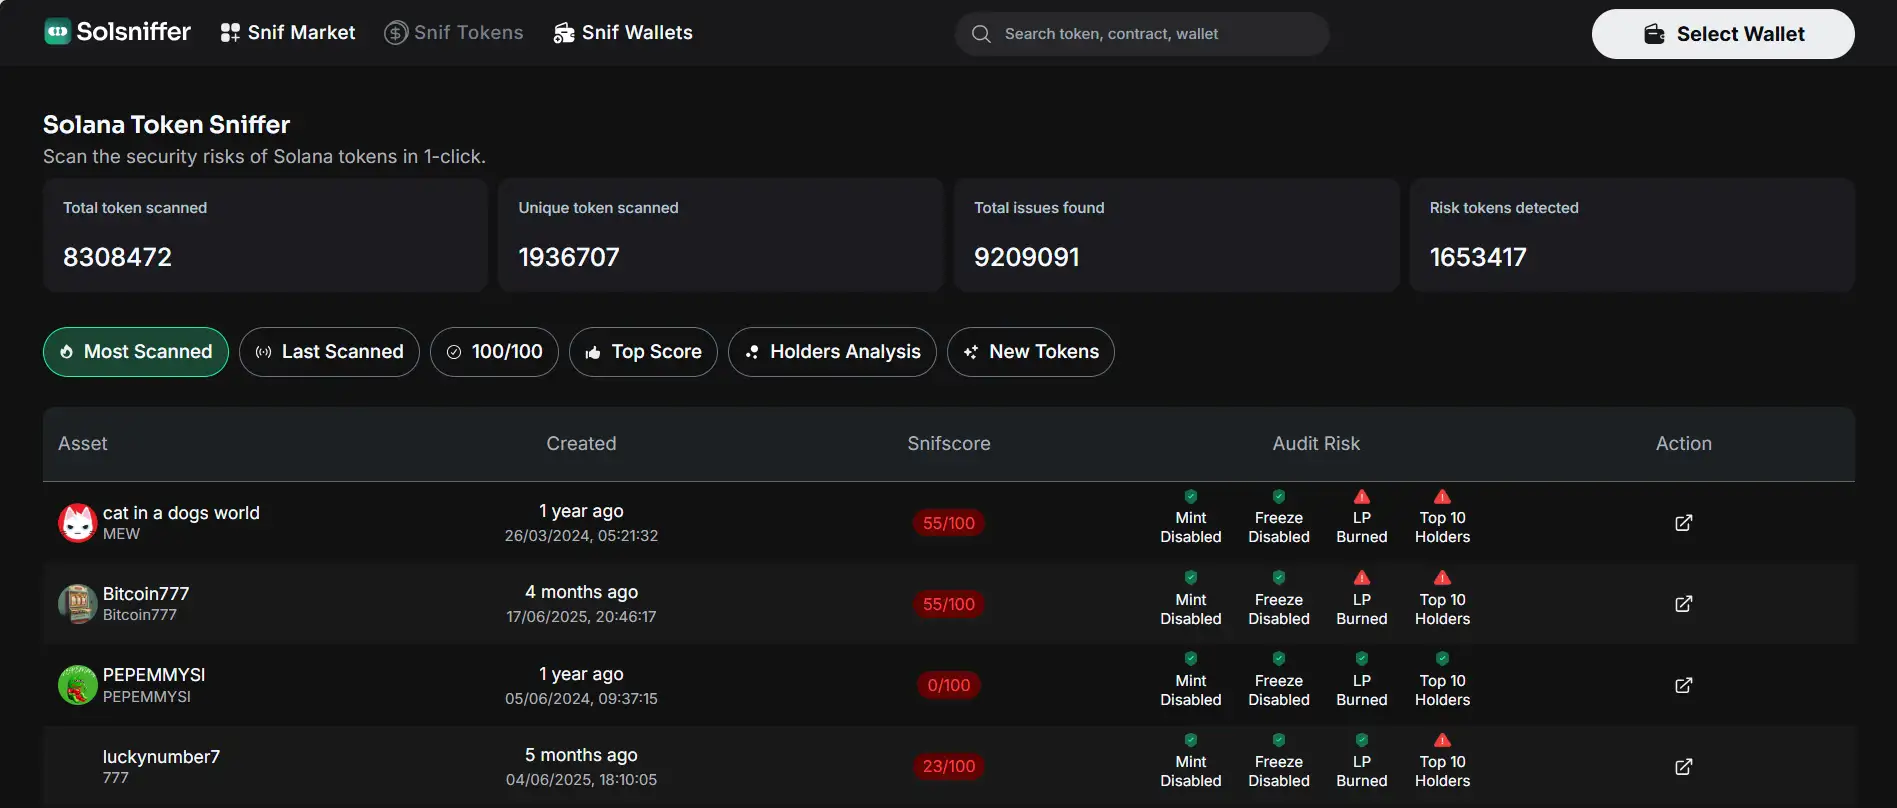Click the PEPEMMYSI frog token avatar
The image size is (1897, 808).
[x=77, y=685]
